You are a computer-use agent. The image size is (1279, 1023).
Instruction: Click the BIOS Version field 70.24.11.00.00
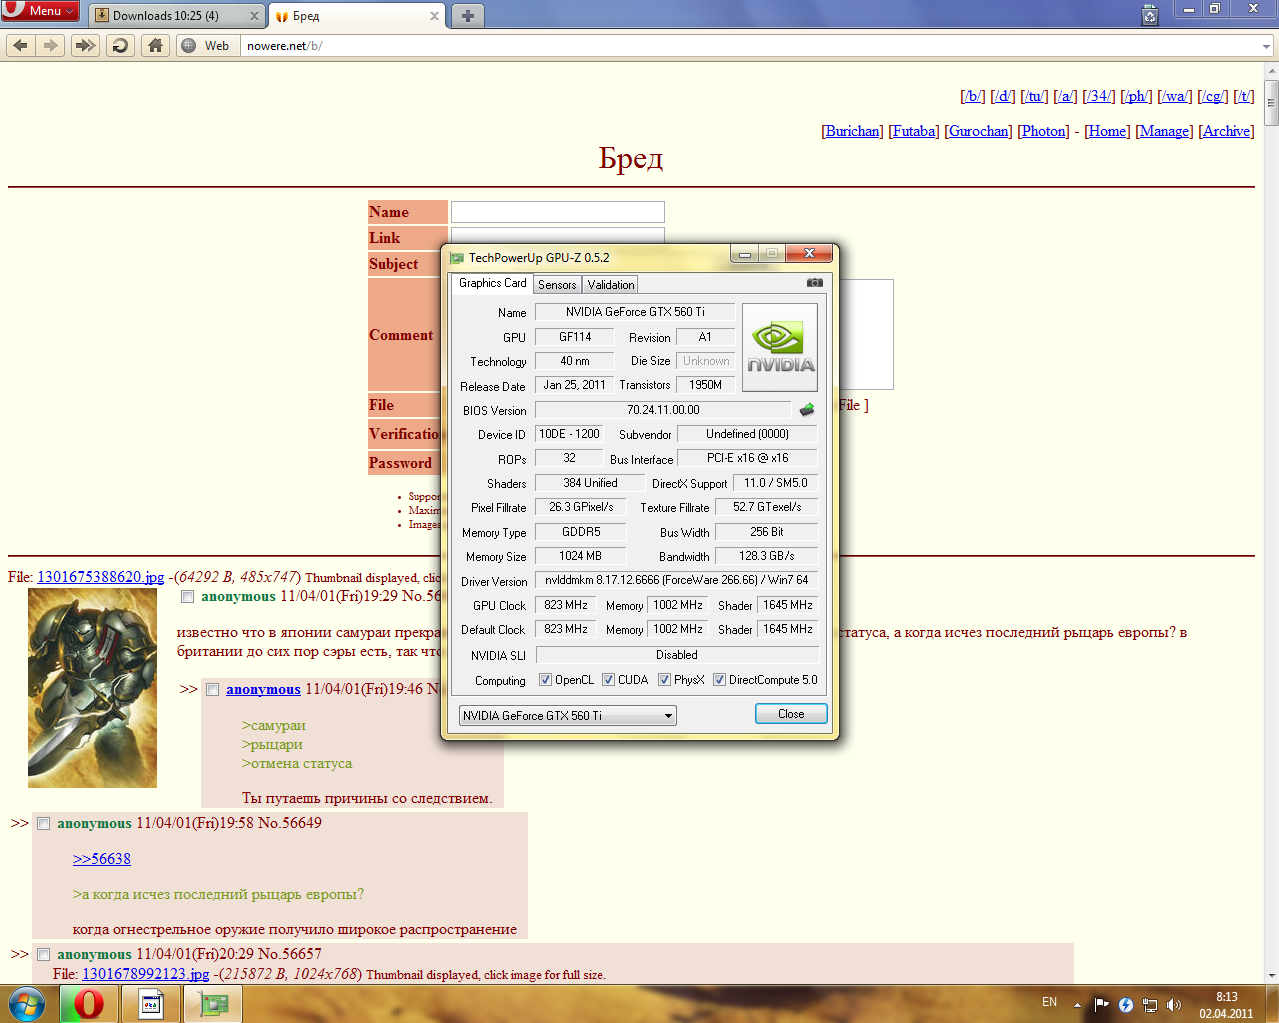click(x=663, y=410)
